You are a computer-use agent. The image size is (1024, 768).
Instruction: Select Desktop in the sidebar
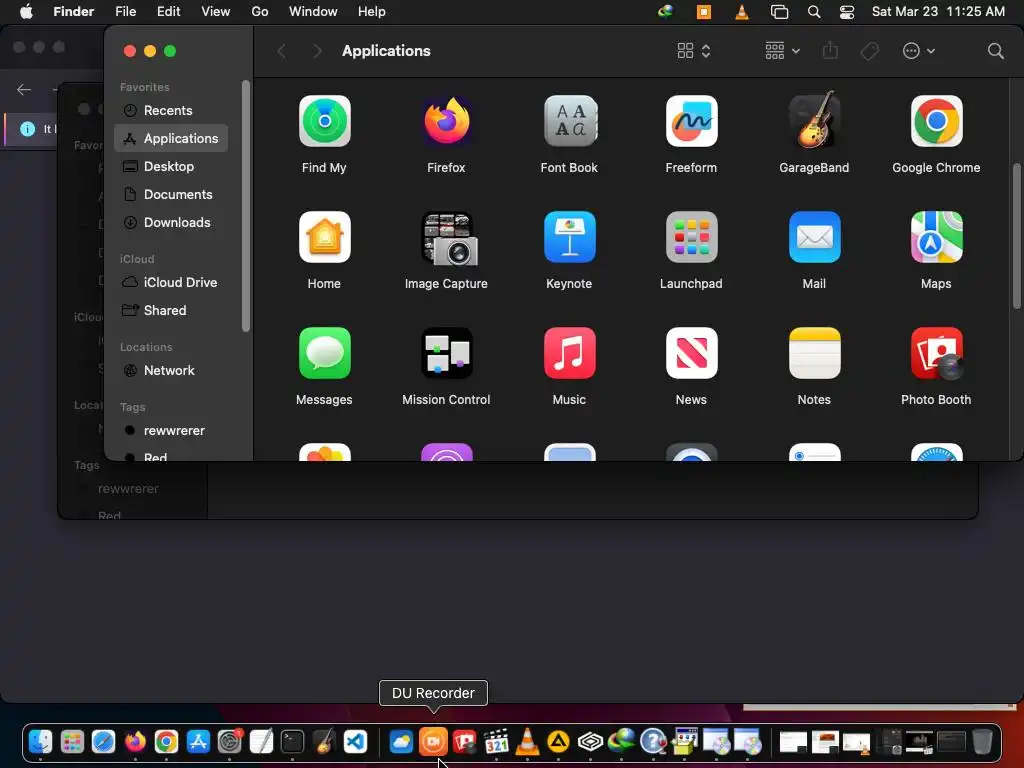coord(171,167)
